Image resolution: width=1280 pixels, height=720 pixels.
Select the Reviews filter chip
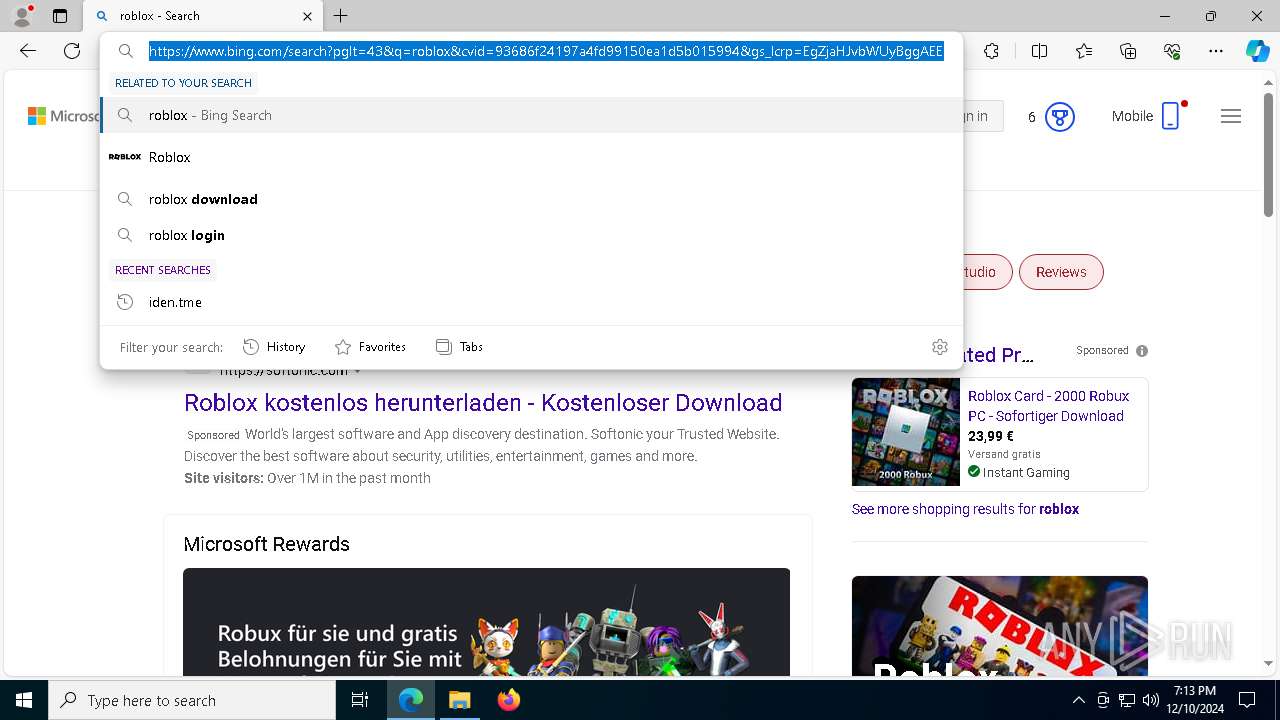pyautogui.click(x=1061, y=272)
